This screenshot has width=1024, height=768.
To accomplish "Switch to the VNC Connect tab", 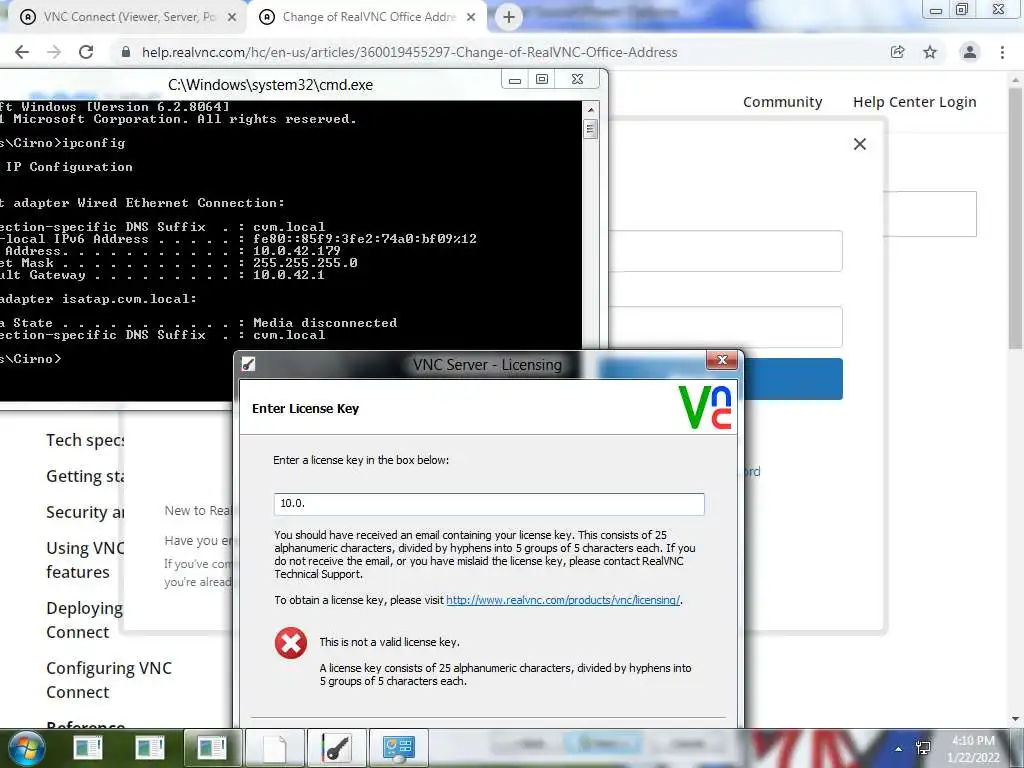I will click(x=128, y=18).
